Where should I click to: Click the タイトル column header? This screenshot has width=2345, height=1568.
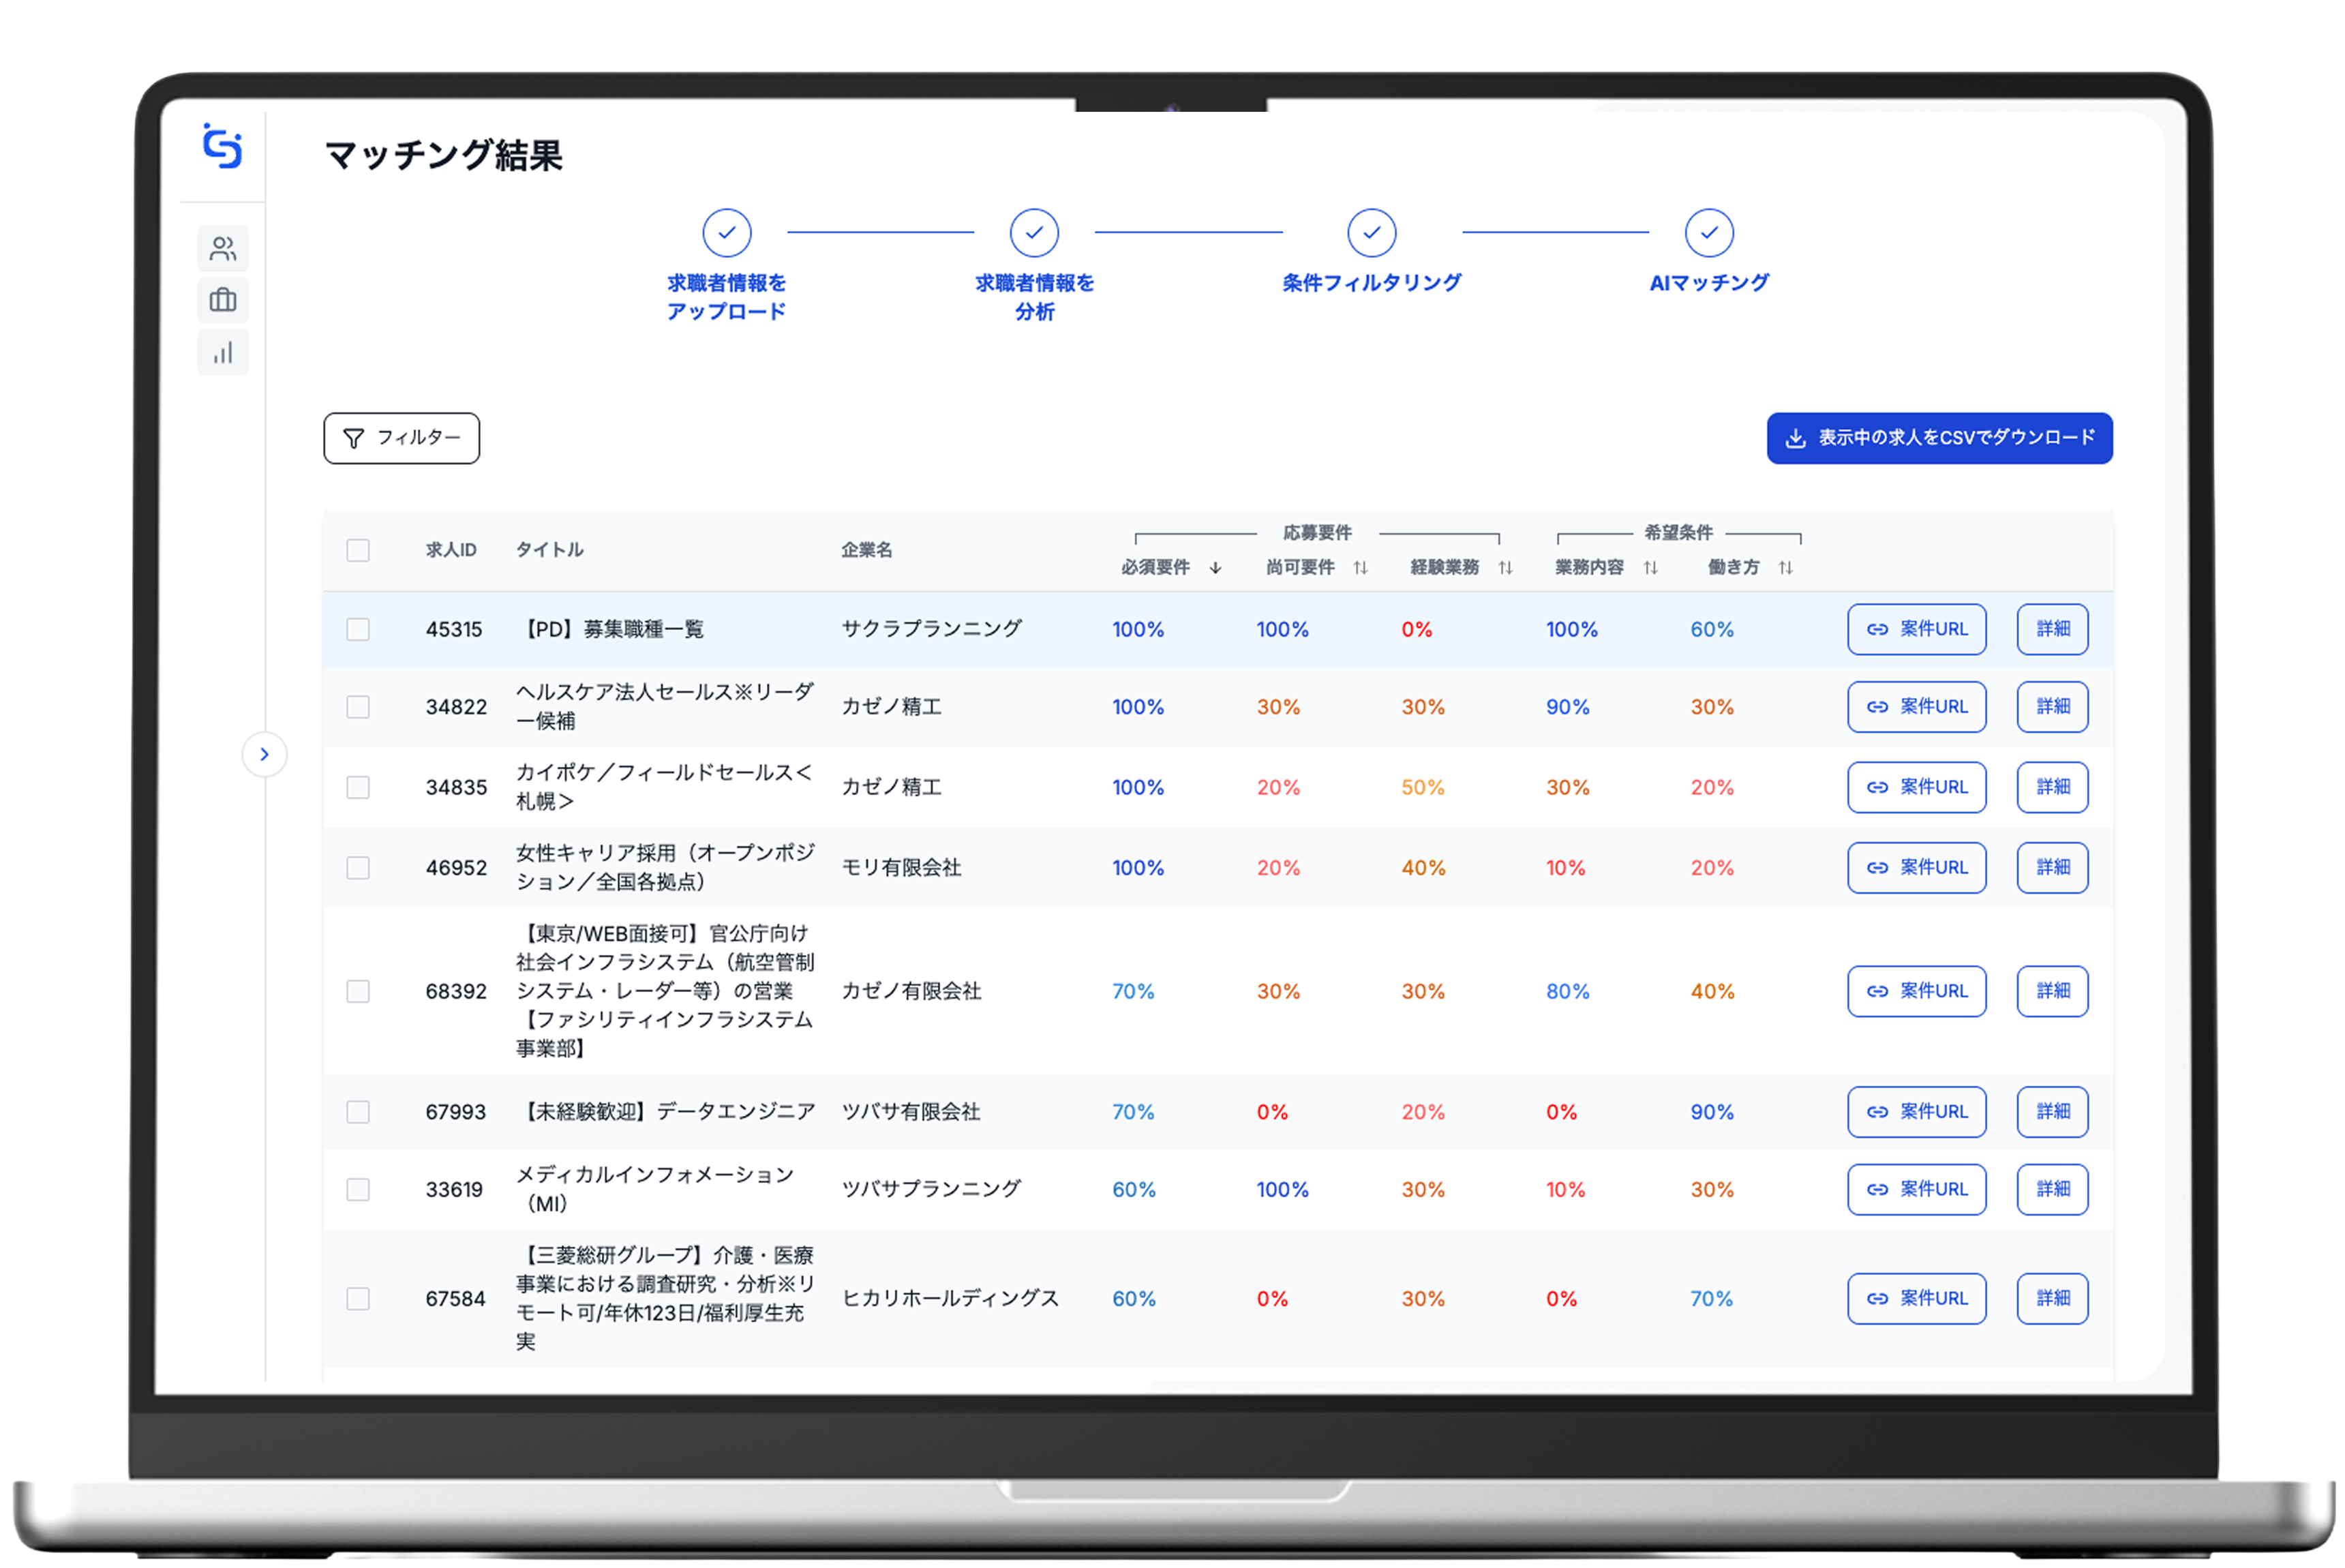549,550
